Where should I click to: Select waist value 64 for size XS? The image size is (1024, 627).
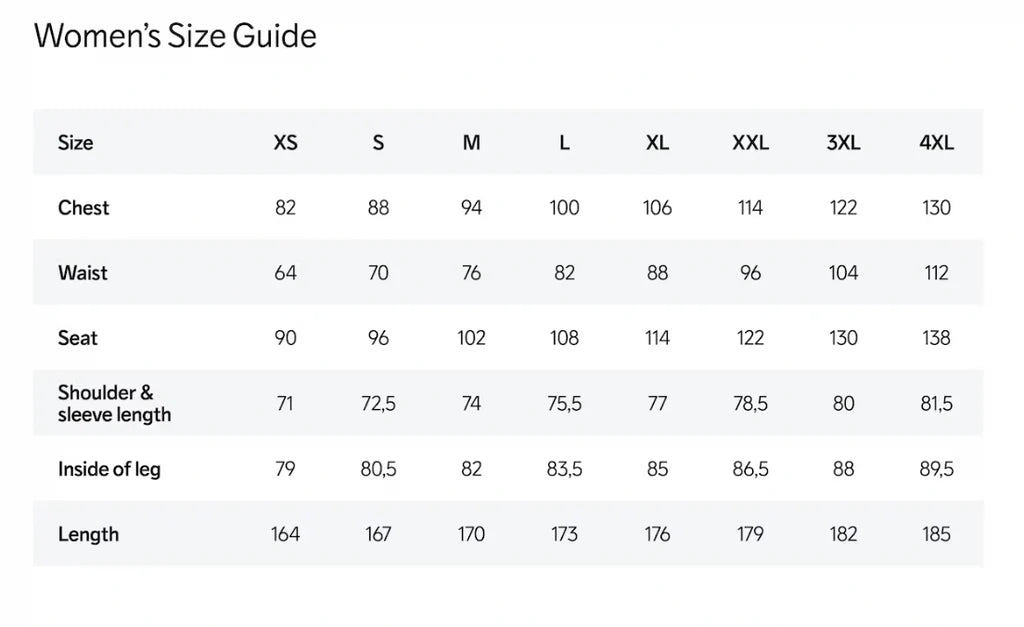(285, 273)
